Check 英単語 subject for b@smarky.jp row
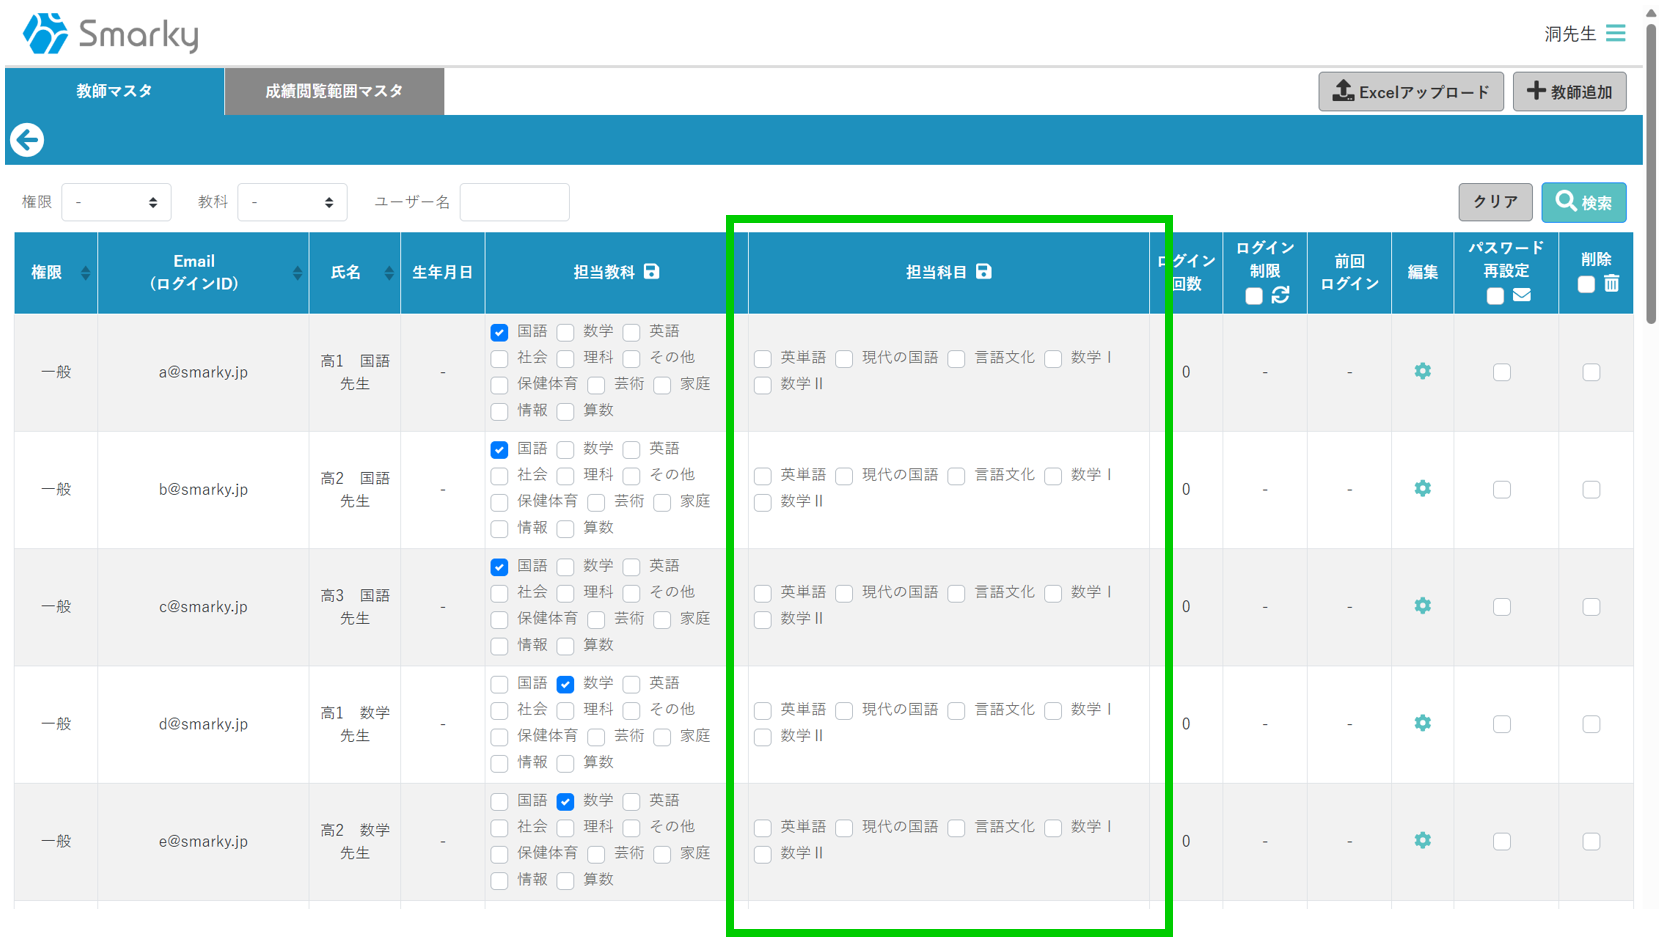 pos(763,476)
